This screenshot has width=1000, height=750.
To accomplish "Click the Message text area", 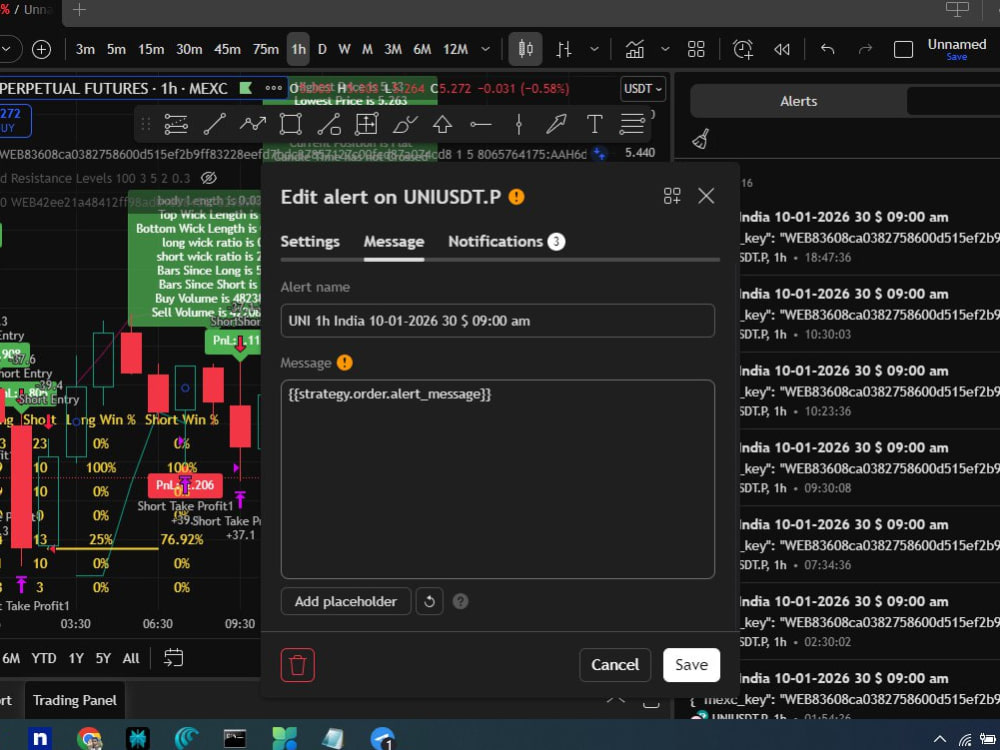I will [x=497, y=479].
